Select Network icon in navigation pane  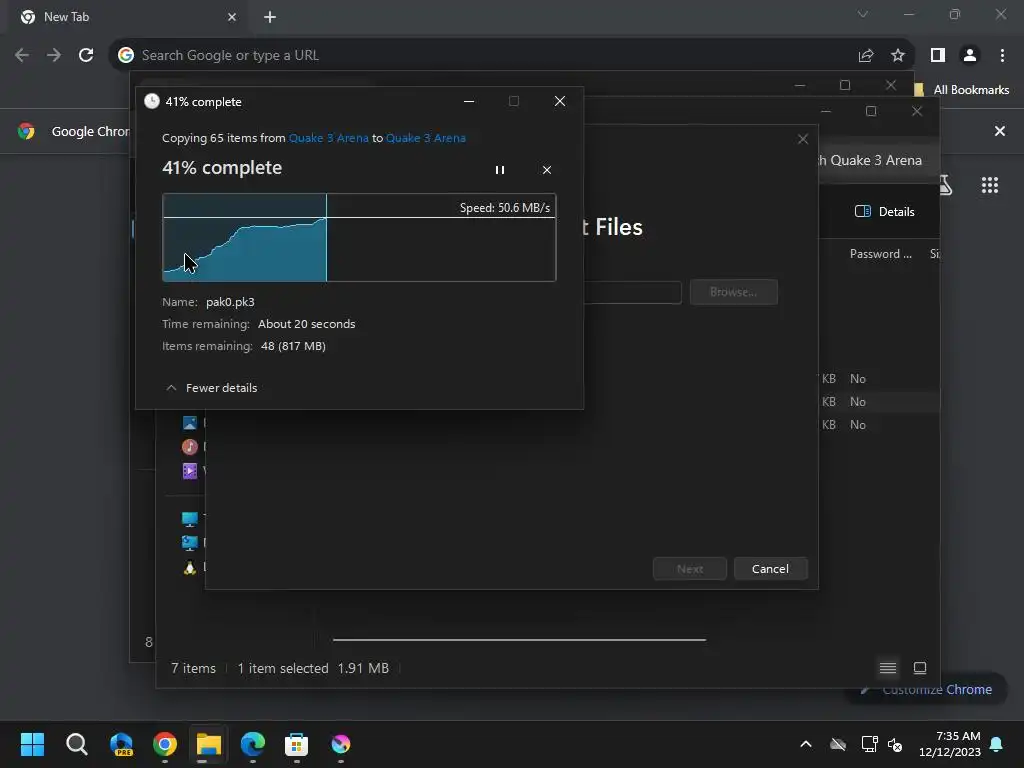[189, 543]
